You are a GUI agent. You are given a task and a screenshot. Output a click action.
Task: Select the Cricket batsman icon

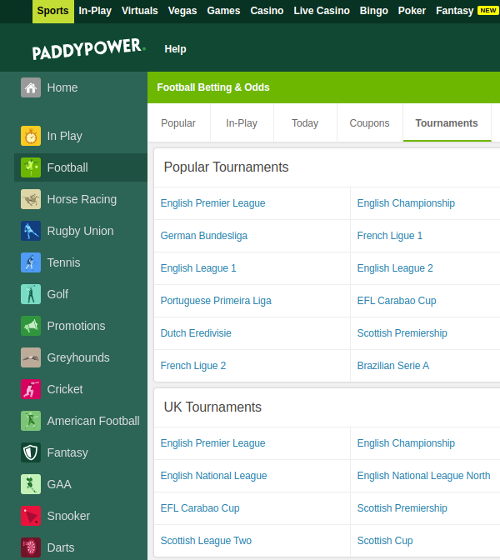[x=31, y=389]
